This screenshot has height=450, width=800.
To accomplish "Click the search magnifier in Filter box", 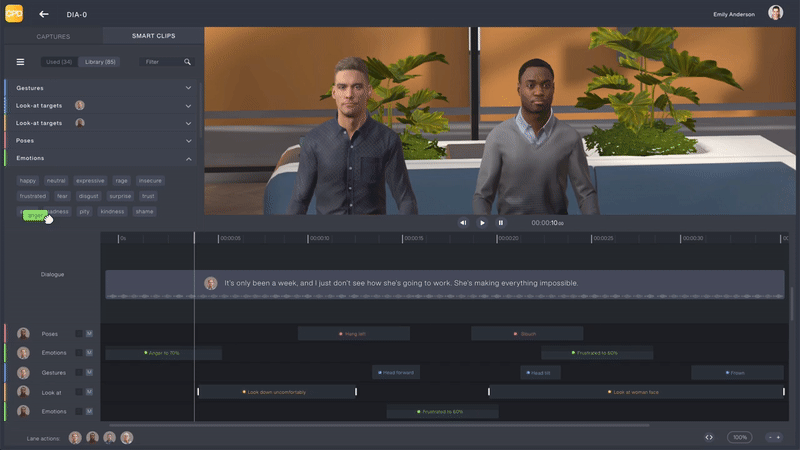I will click(187, 62).
